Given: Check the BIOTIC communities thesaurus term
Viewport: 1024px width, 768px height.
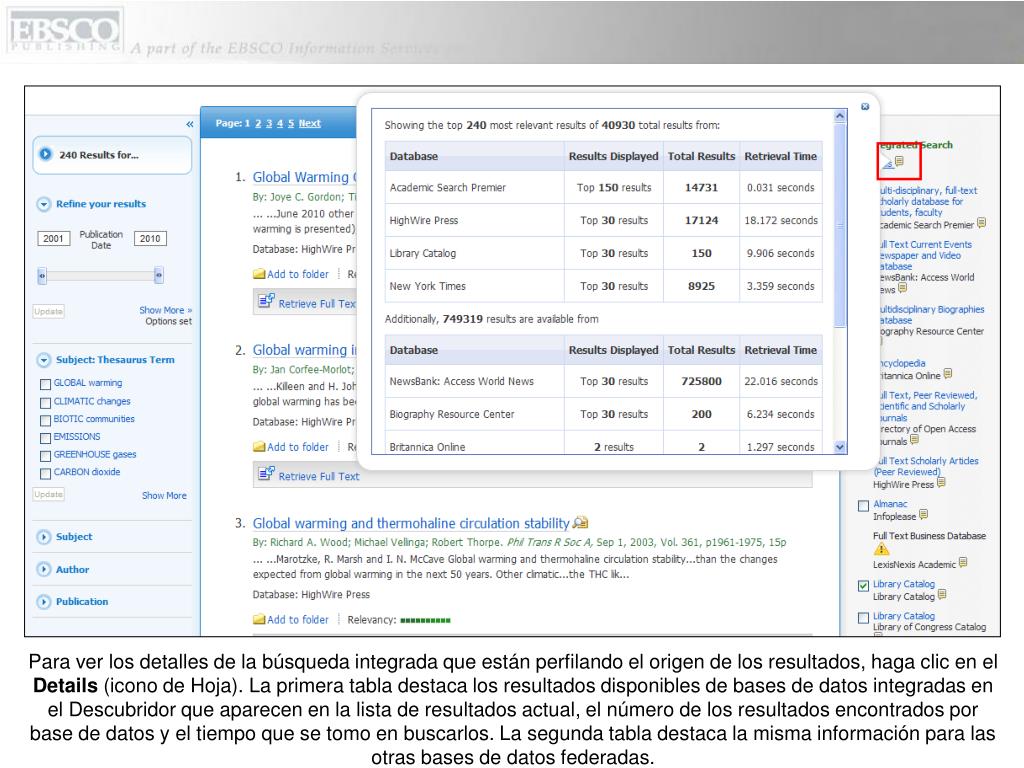Looking at the screenshot, I should [x=45, y=420].
